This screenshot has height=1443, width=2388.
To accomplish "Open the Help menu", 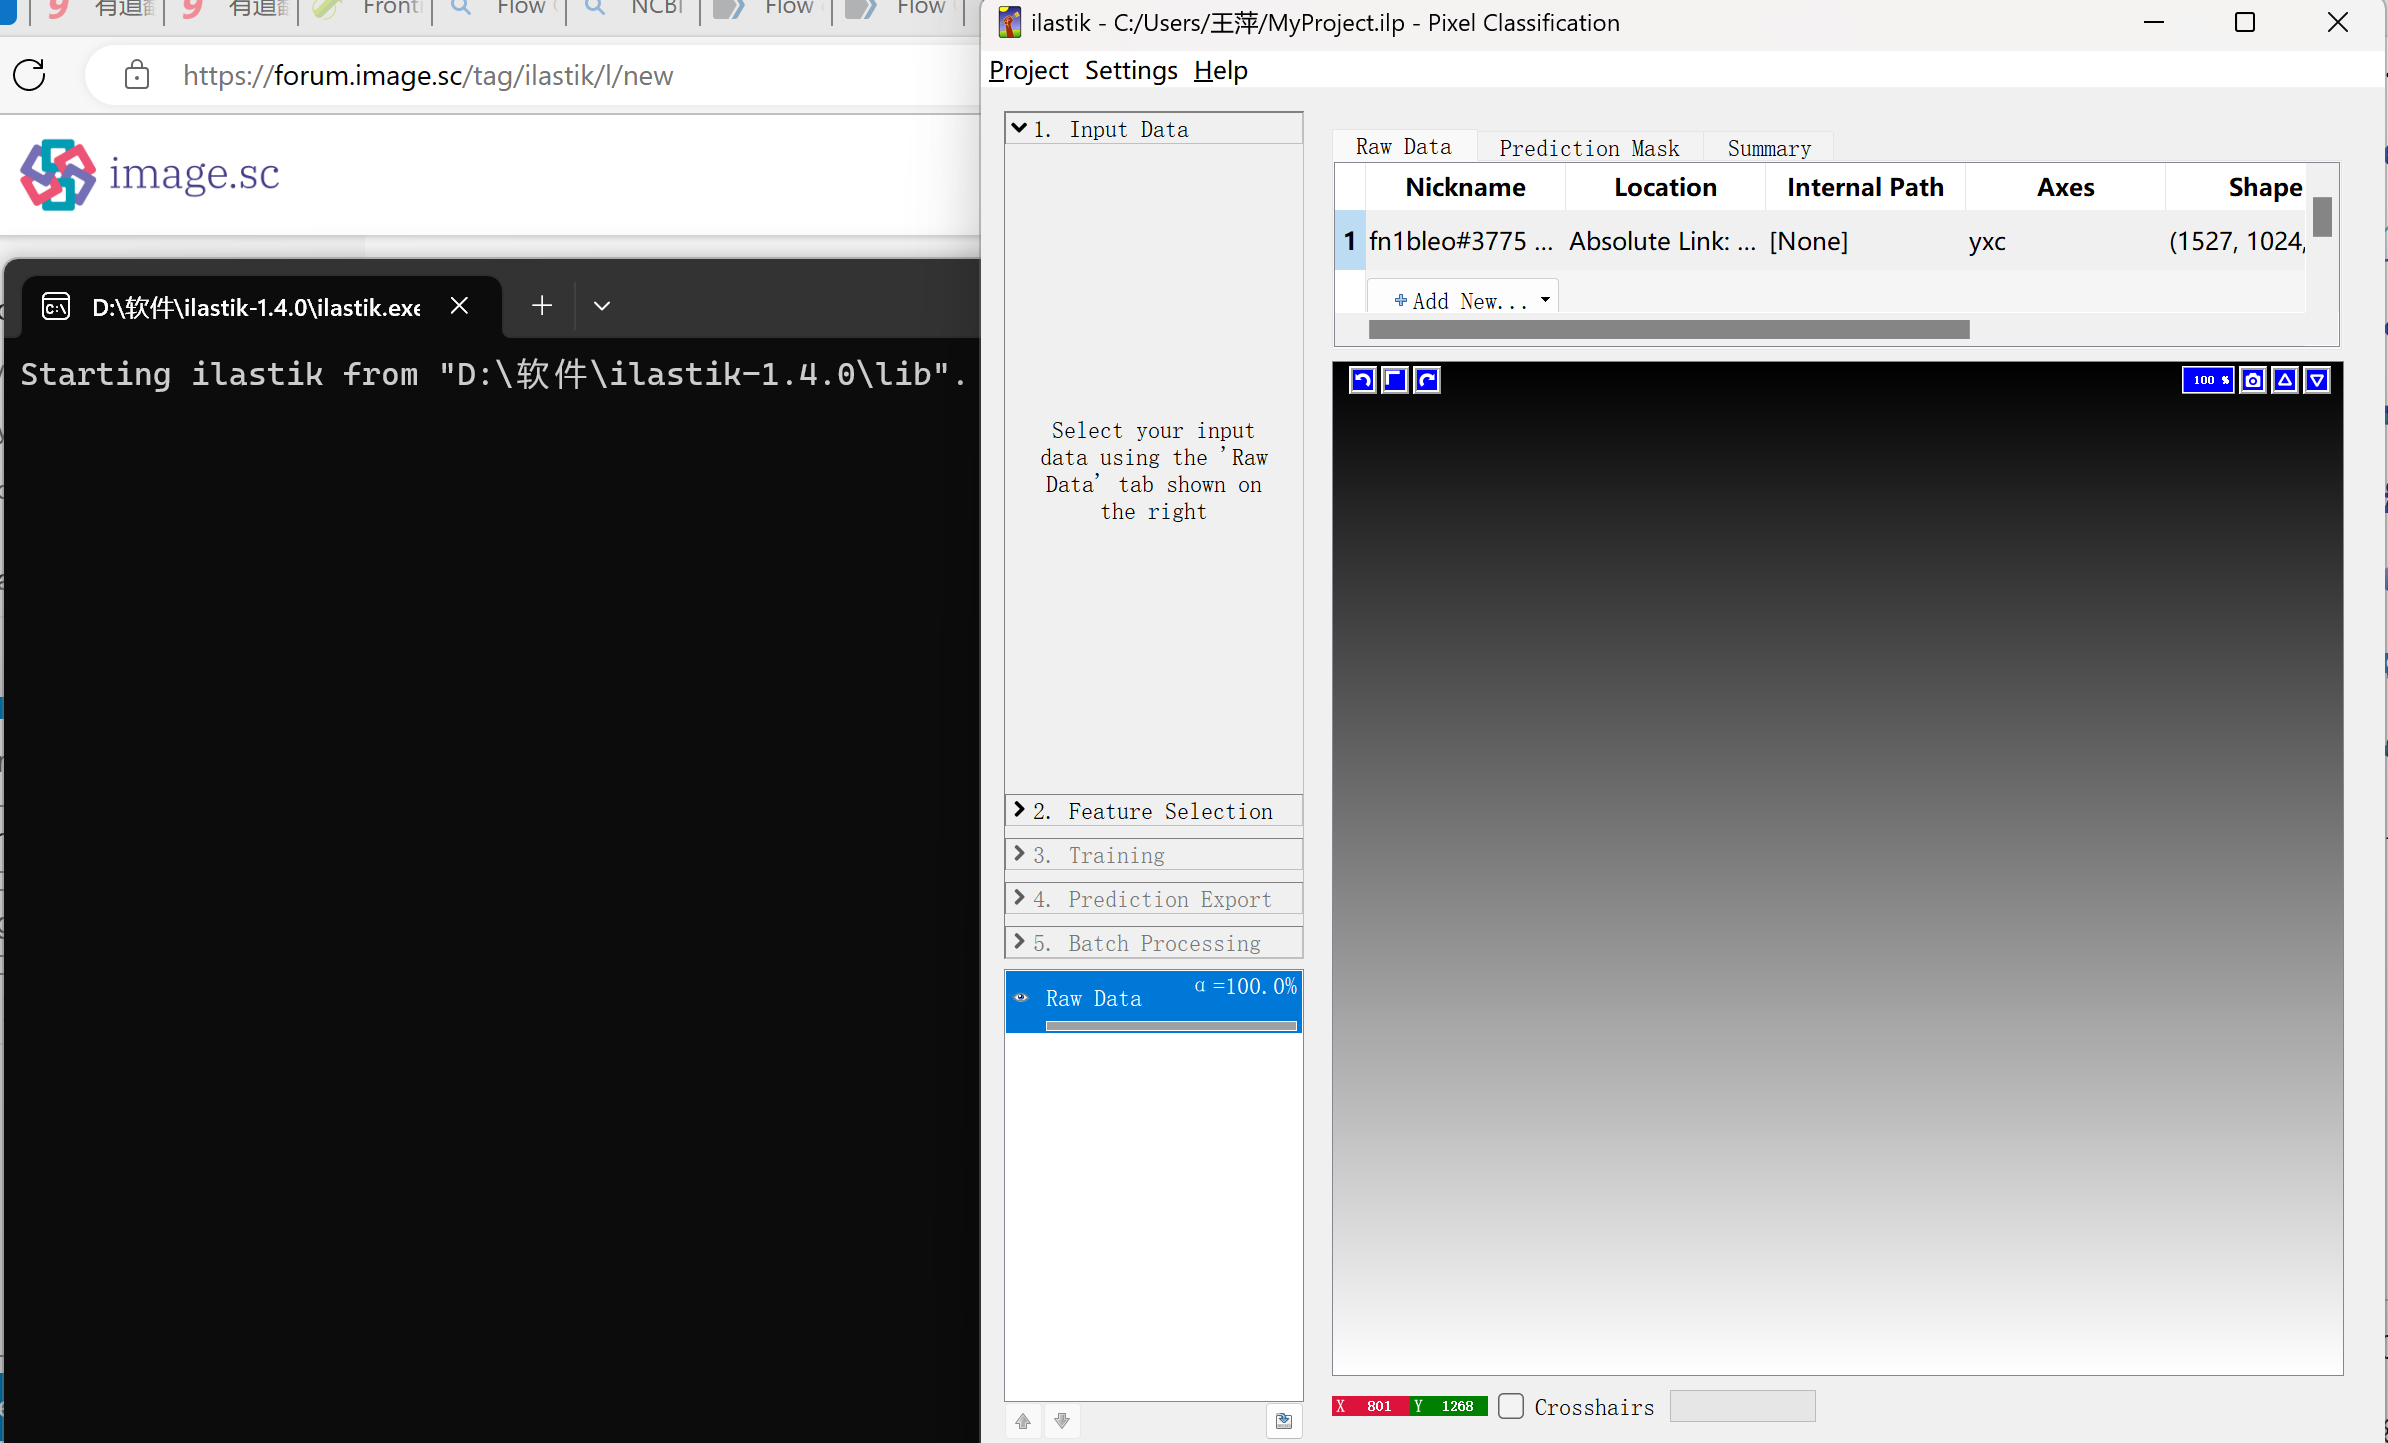I will coord(1220,70).
